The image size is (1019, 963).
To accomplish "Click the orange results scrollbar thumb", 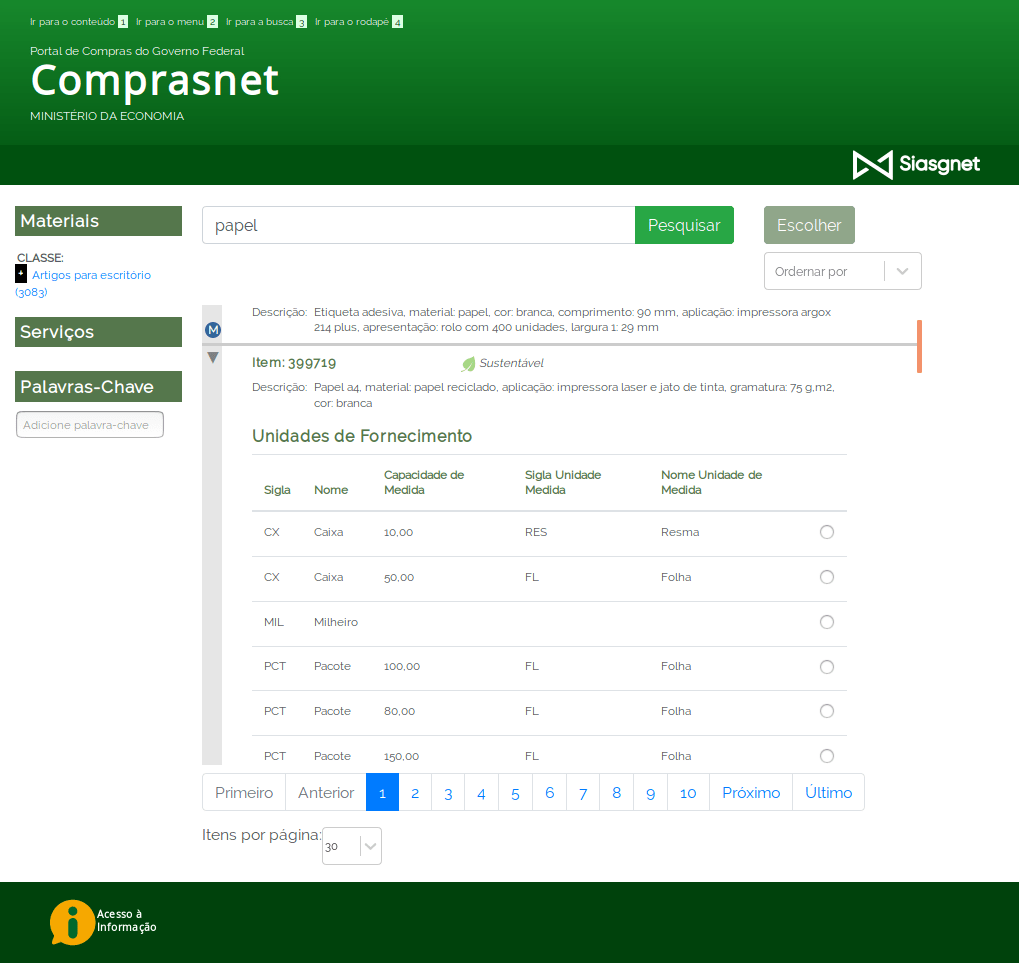I will tap(919, 346).
